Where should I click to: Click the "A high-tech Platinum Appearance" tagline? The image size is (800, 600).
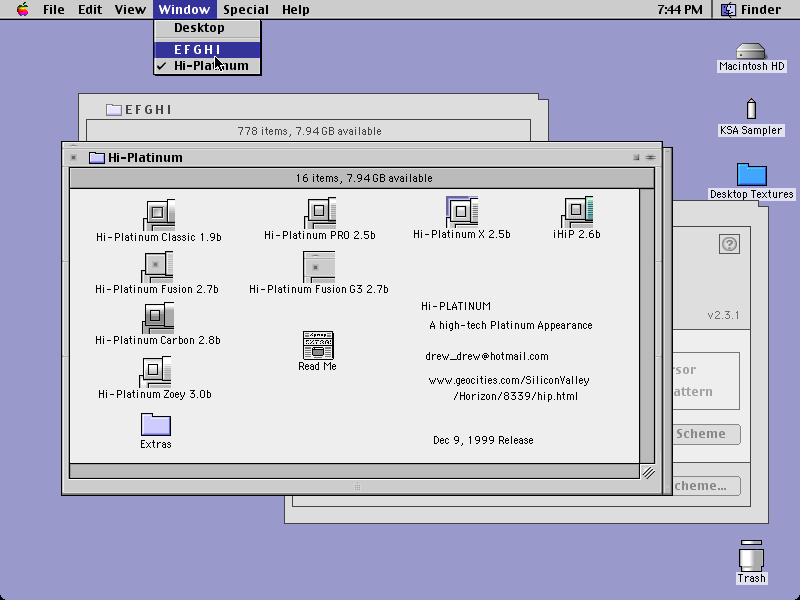(x=511, y=326)
